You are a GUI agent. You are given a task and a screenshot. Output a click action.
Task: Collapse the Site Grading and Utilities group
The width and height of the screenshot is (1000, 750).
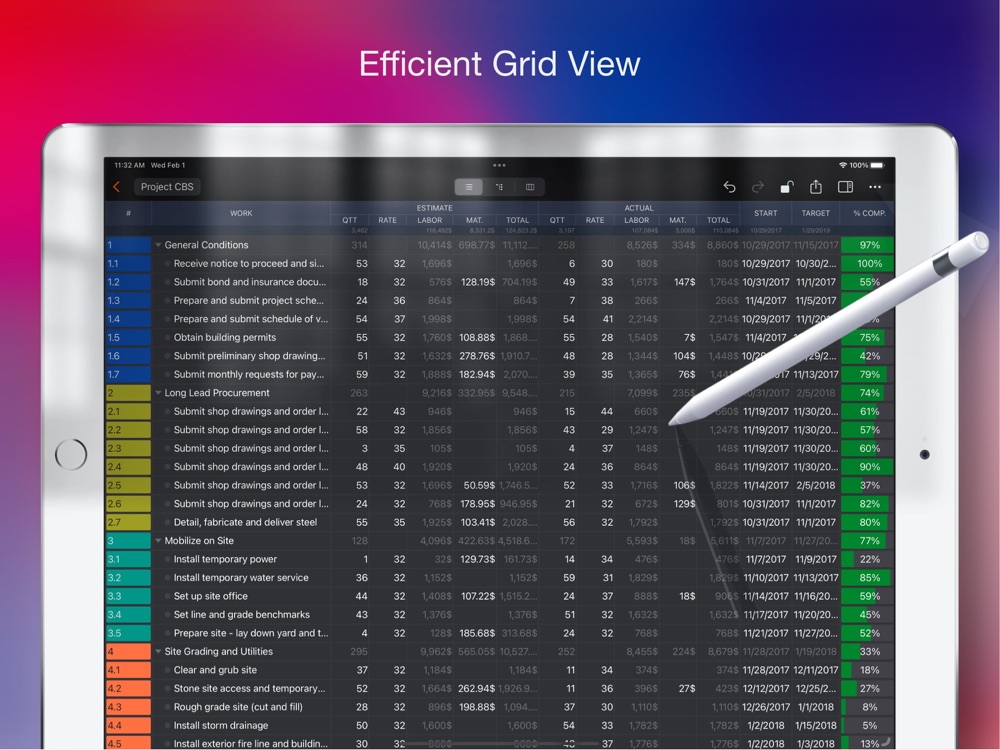158,651
